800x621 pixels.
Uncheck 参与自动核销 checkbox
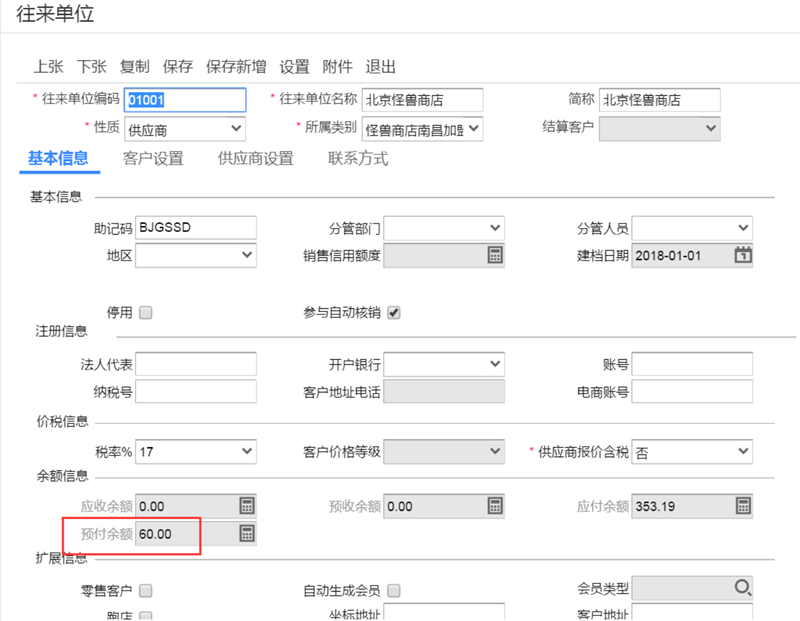394,312
